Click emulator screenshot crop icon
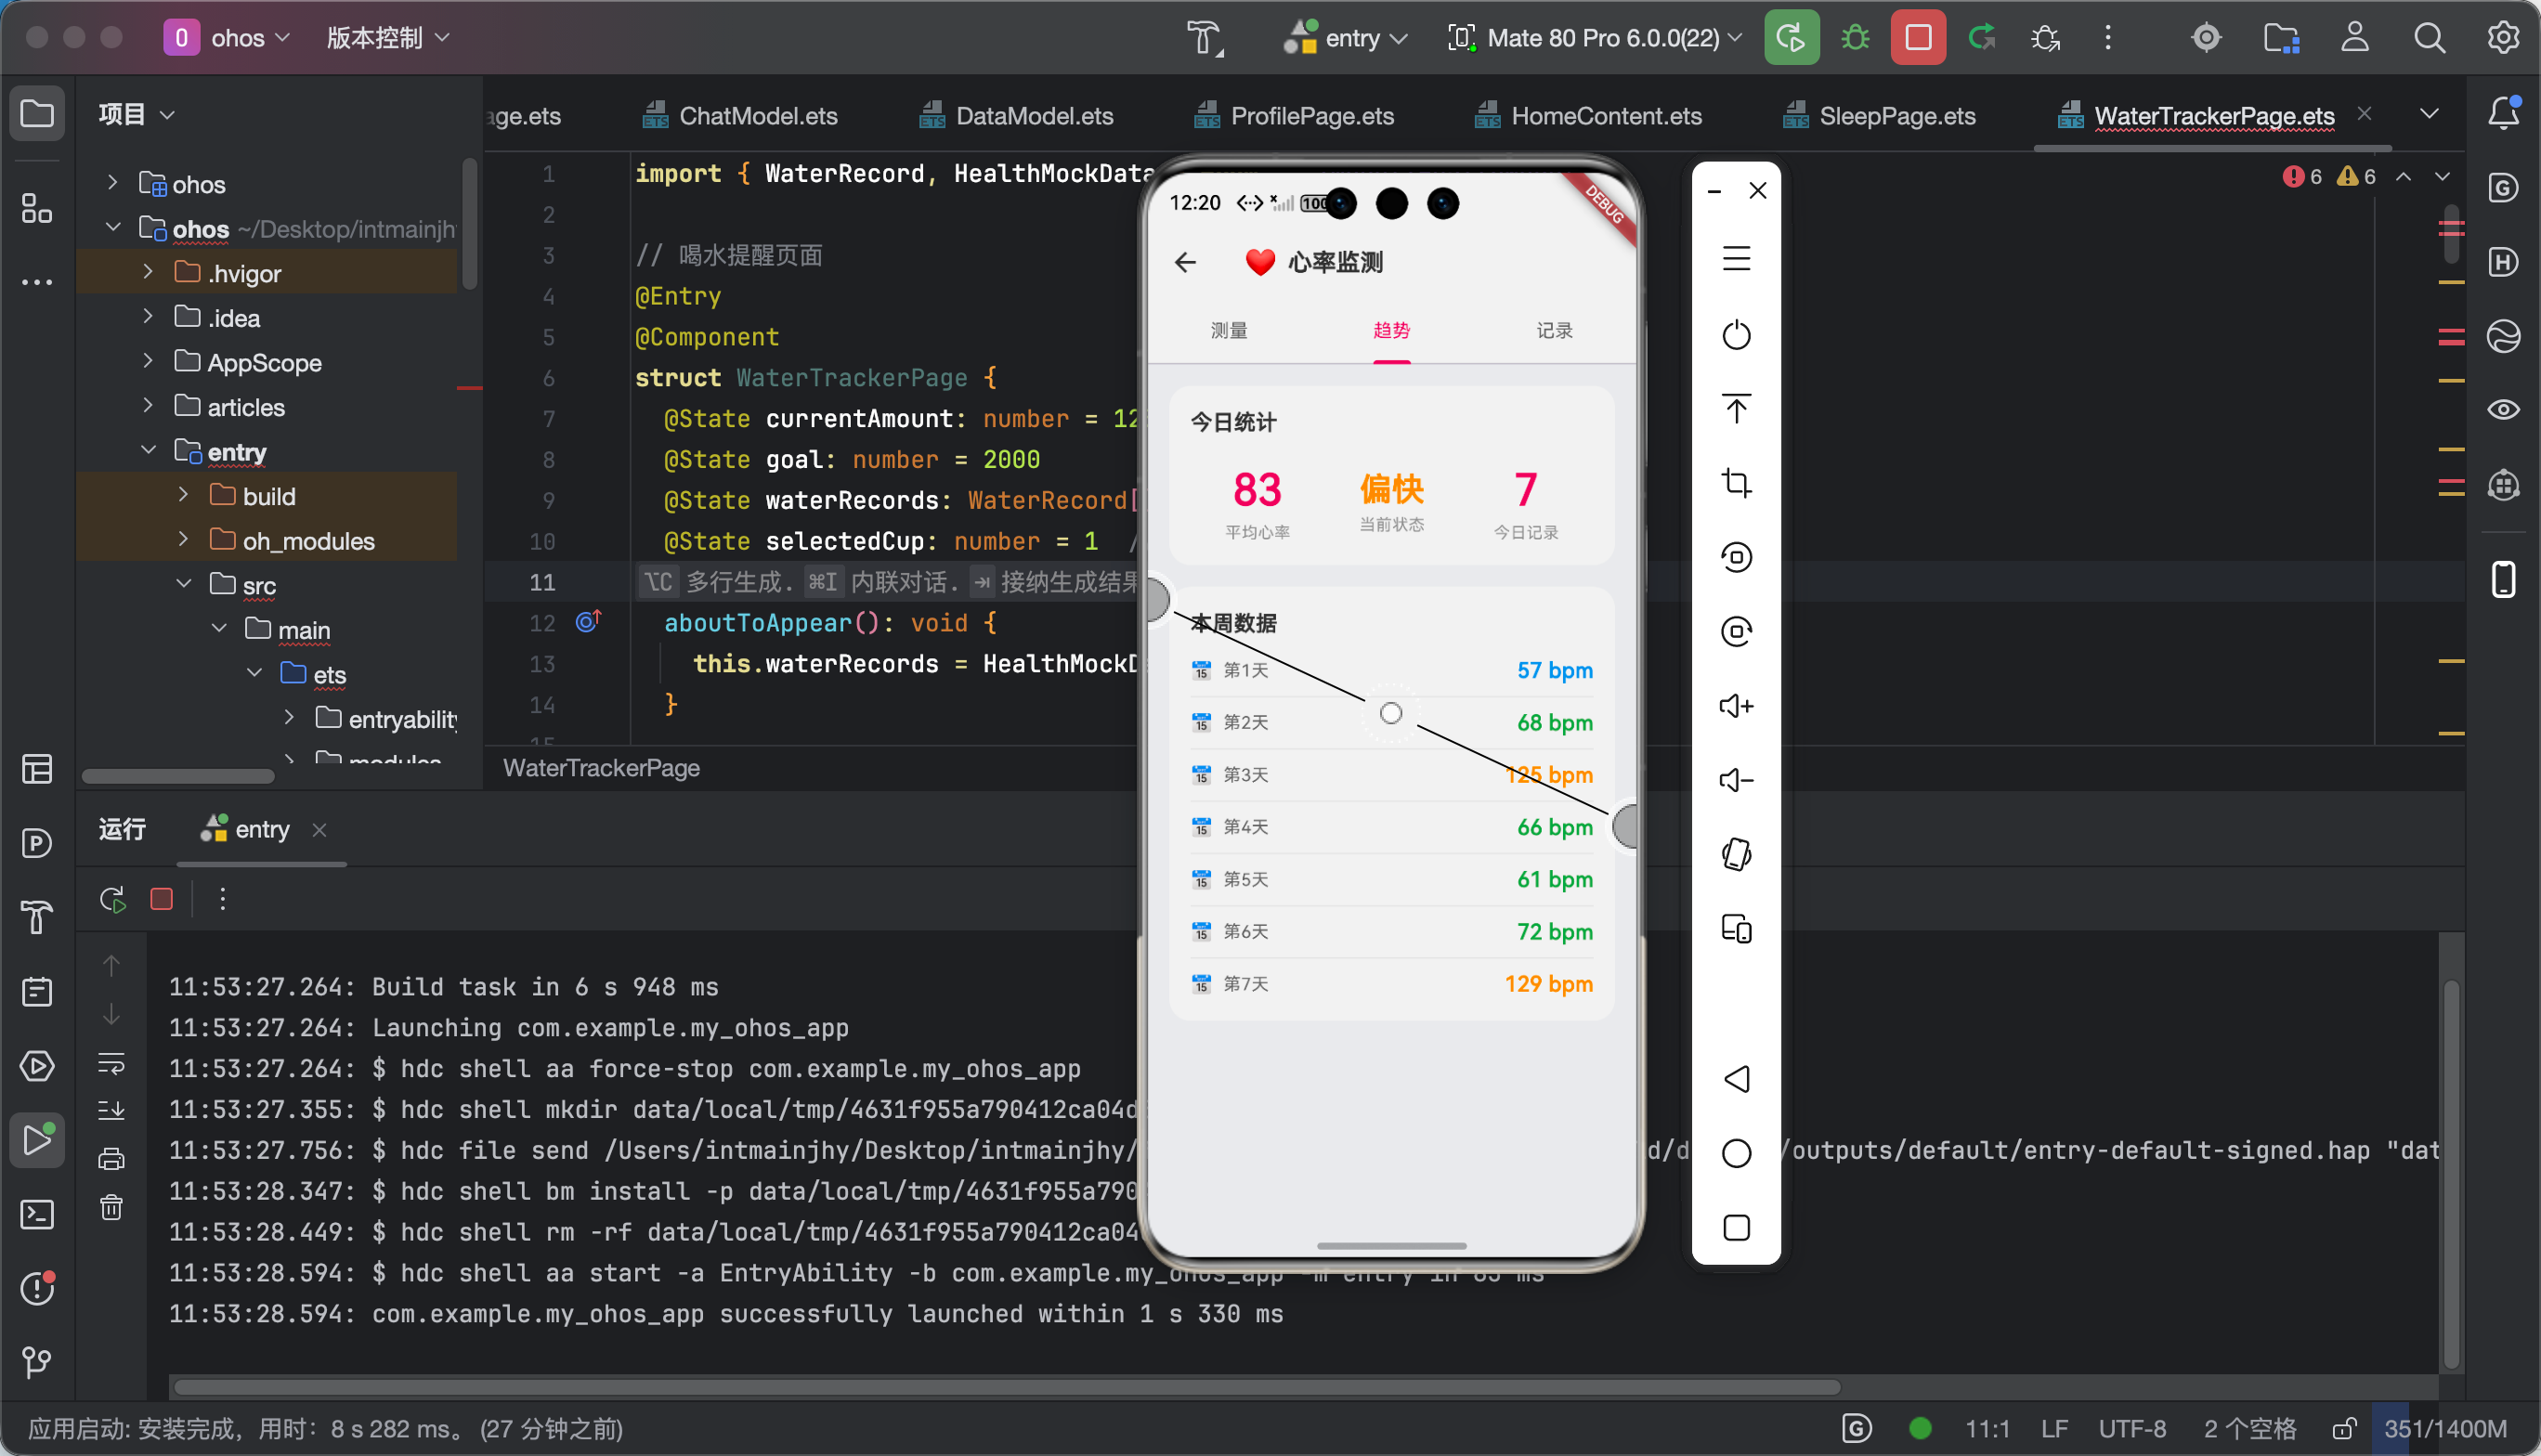Screen dimensions: 2541x1456 pos(1737,483)
